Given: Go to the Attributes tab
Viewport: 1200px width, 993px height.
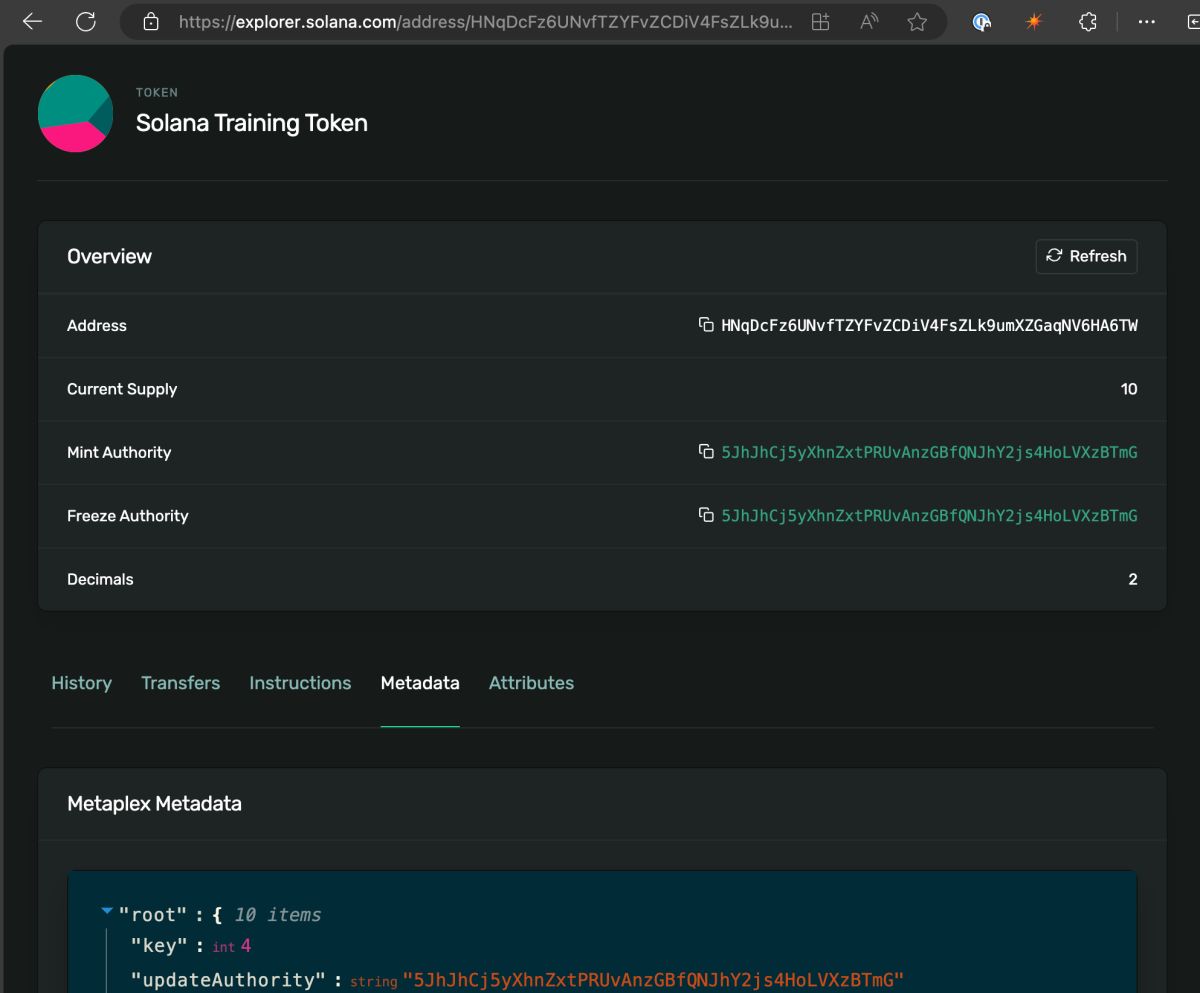Looking at the screenshot, I should click(531, 683).
